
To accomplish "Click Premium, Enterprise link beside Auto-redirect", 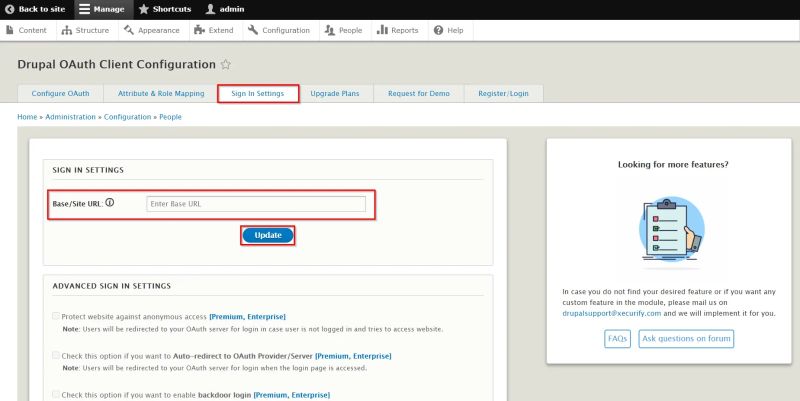I will (x=353, y=356).
